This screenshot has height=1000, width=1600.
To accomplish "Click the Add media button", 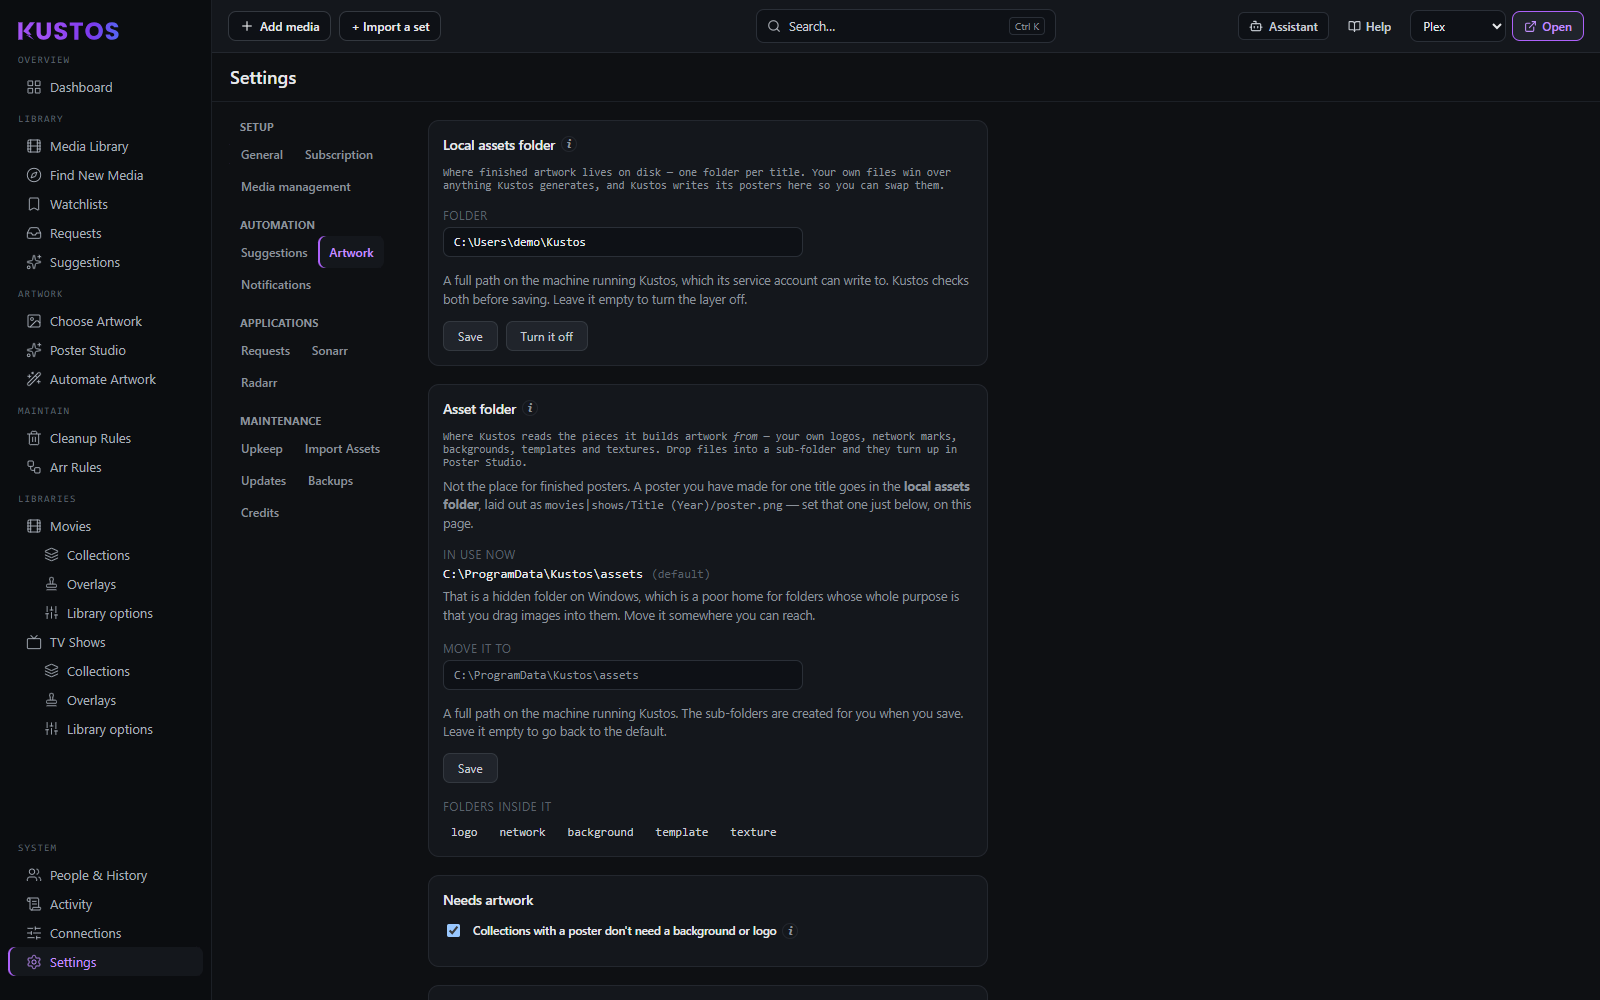I will (280, 27).
